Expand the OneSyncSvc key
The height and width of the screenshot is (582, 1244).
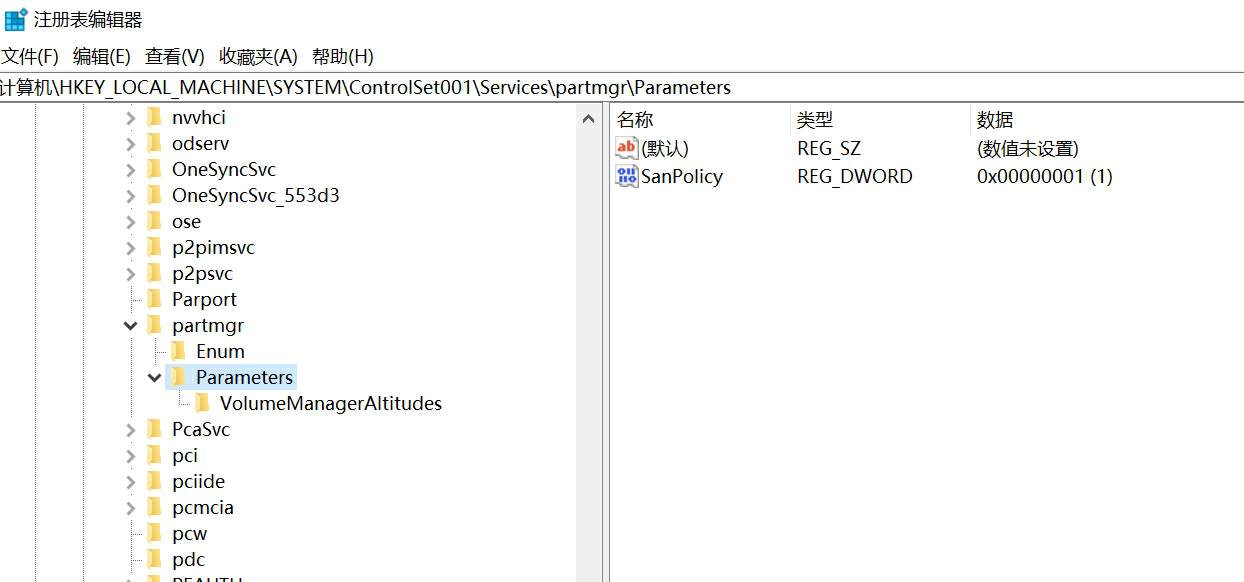point(131,170)
